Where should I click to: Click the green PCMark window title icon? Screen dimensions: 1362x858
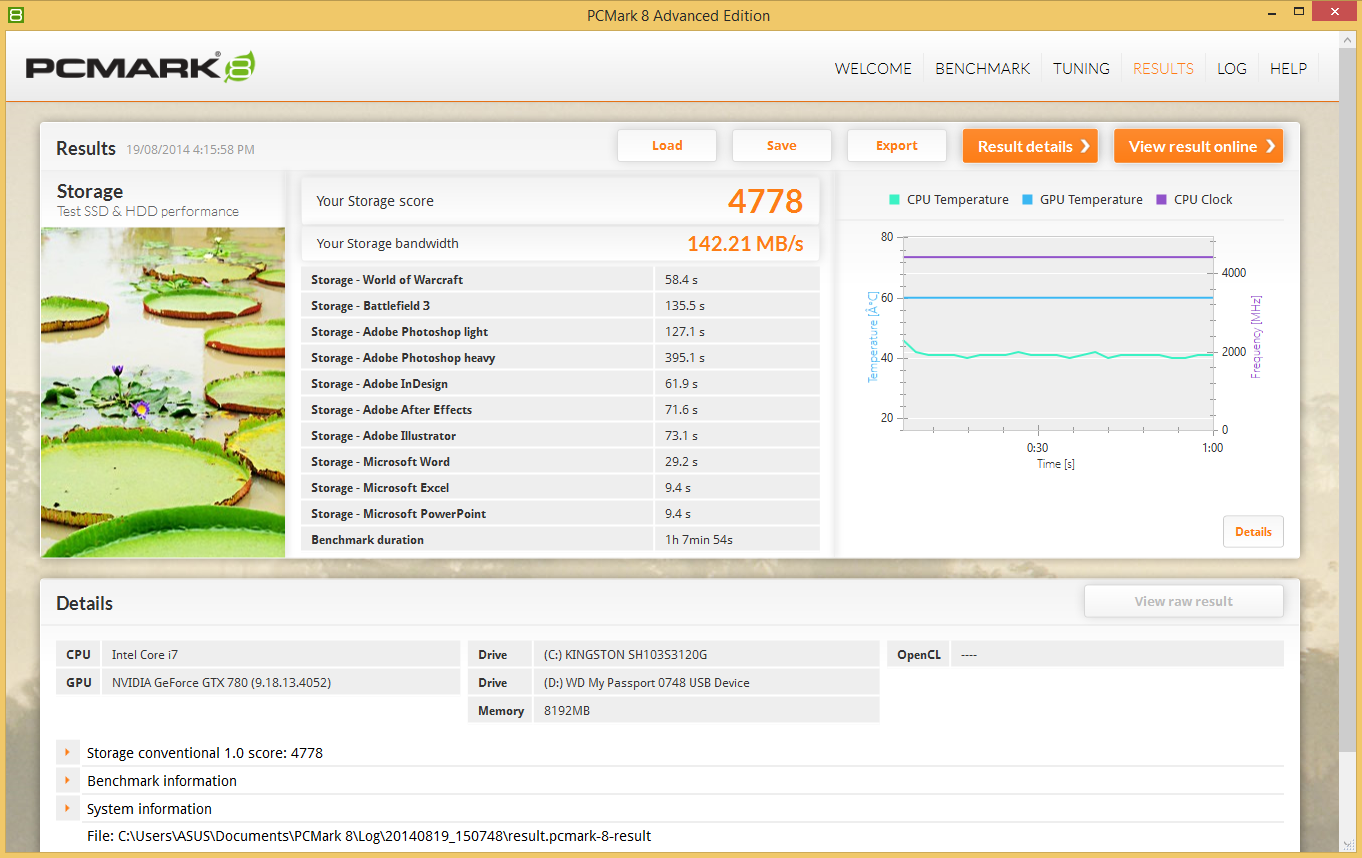coord(15,15)
